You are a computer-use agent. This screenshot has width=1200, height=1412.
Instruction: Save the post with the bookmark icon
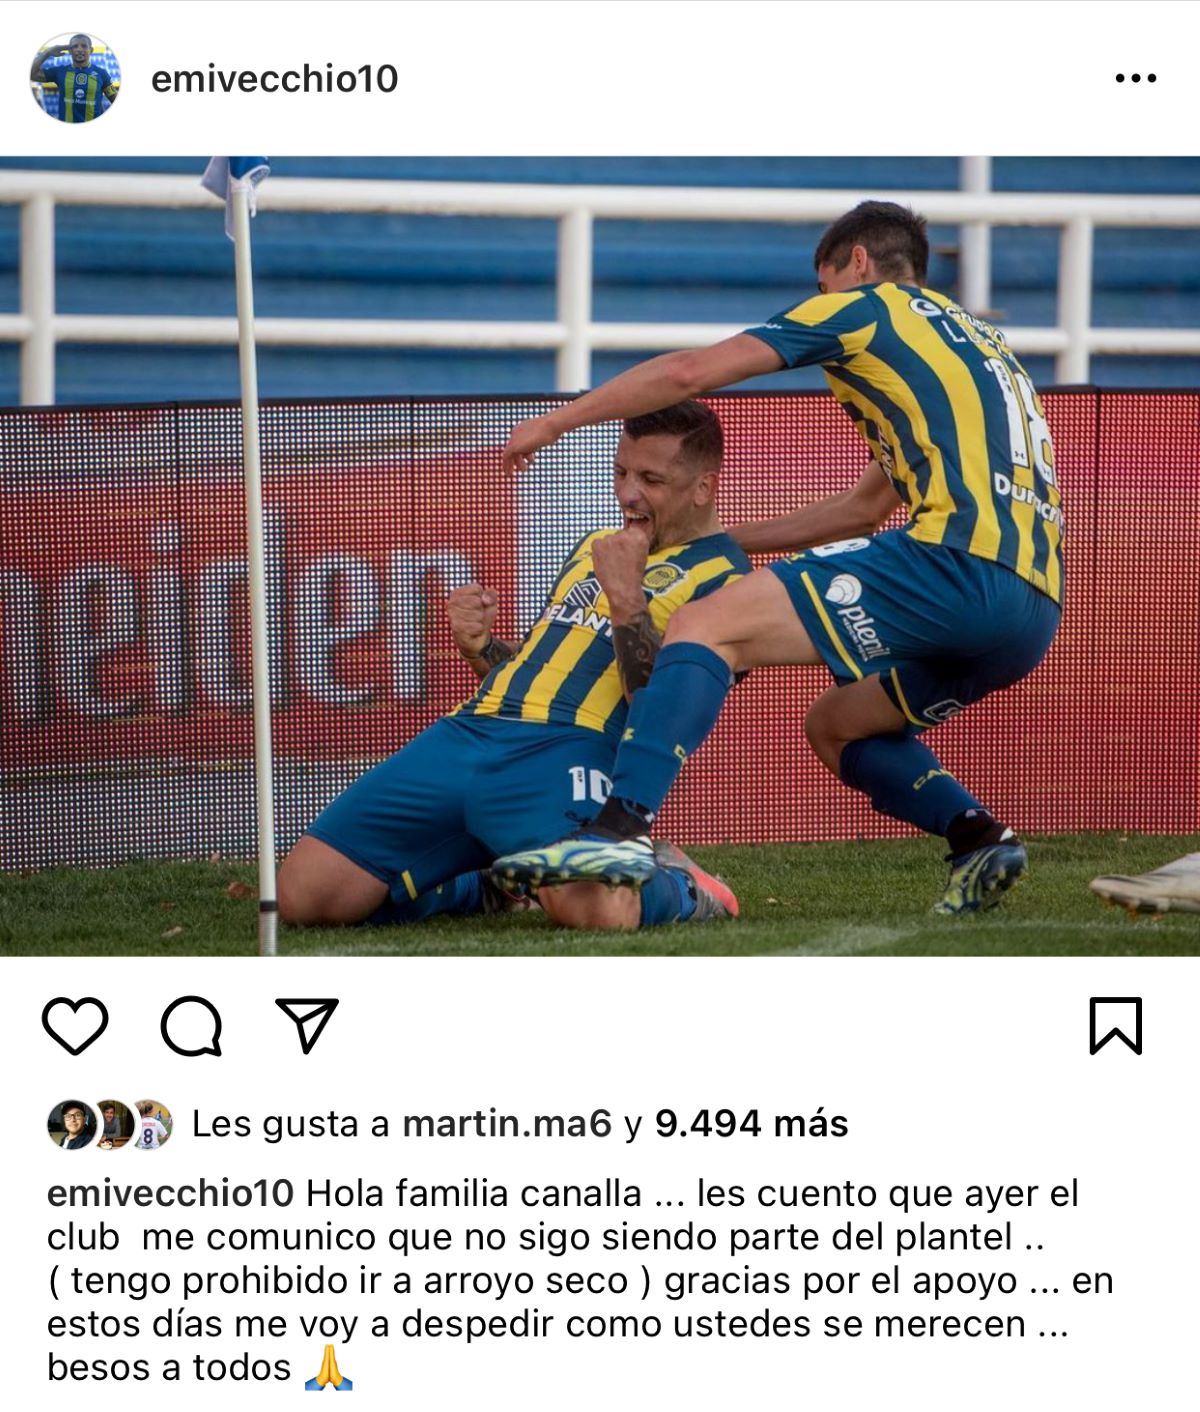pyautogui.click(x=1115, y=1026)
